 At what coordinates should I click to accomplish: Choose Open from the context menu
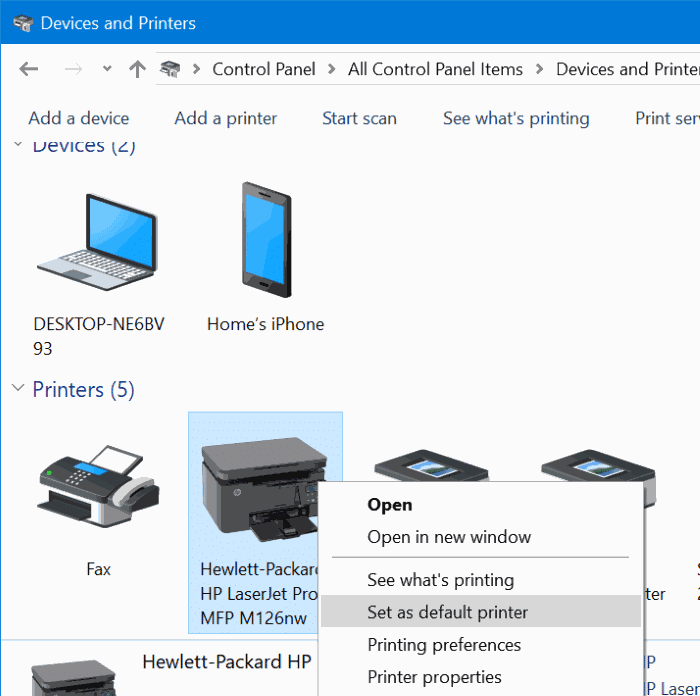pos(481,504)
